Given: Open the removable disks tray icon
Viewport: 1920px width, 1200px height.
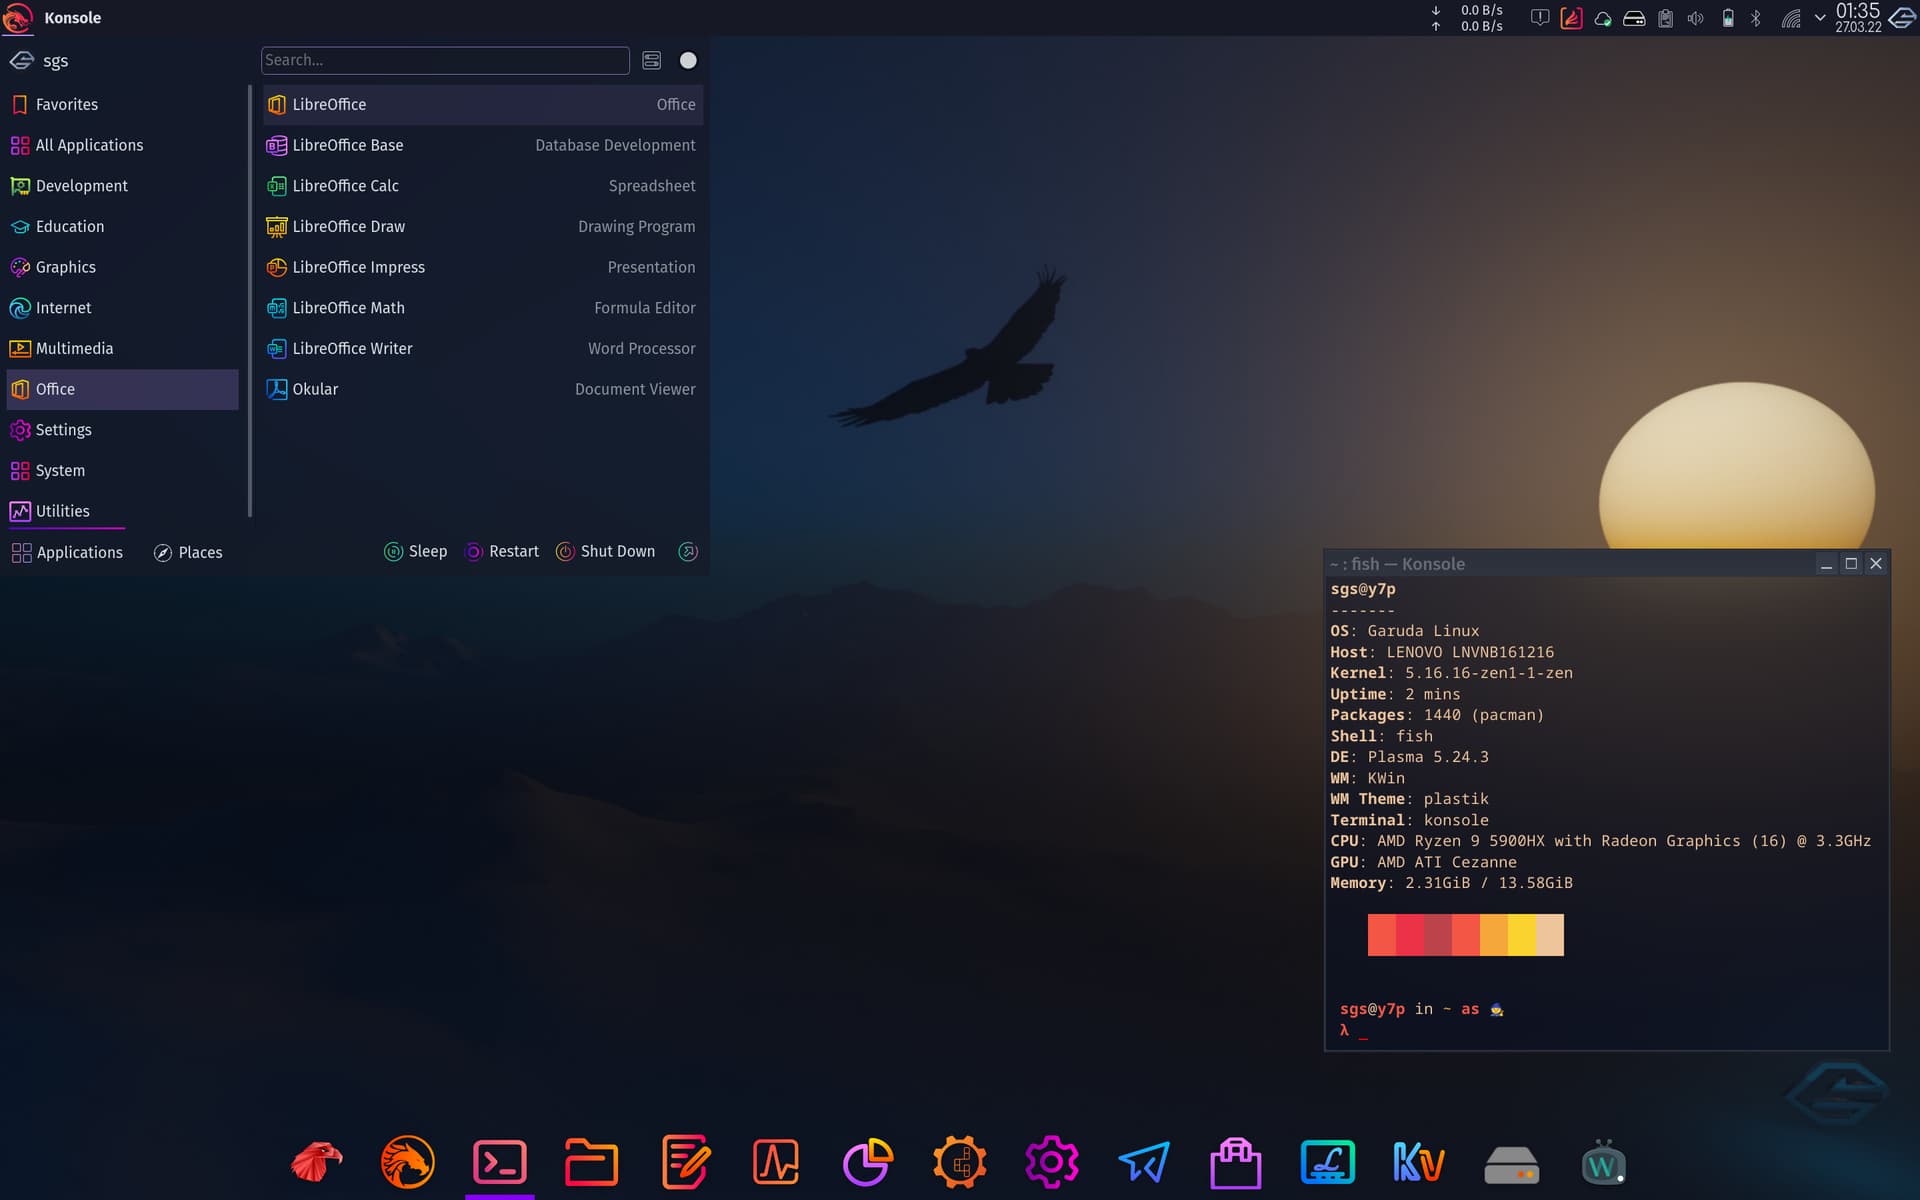Looking at the screenshot, I should [x=1634, y=18].
